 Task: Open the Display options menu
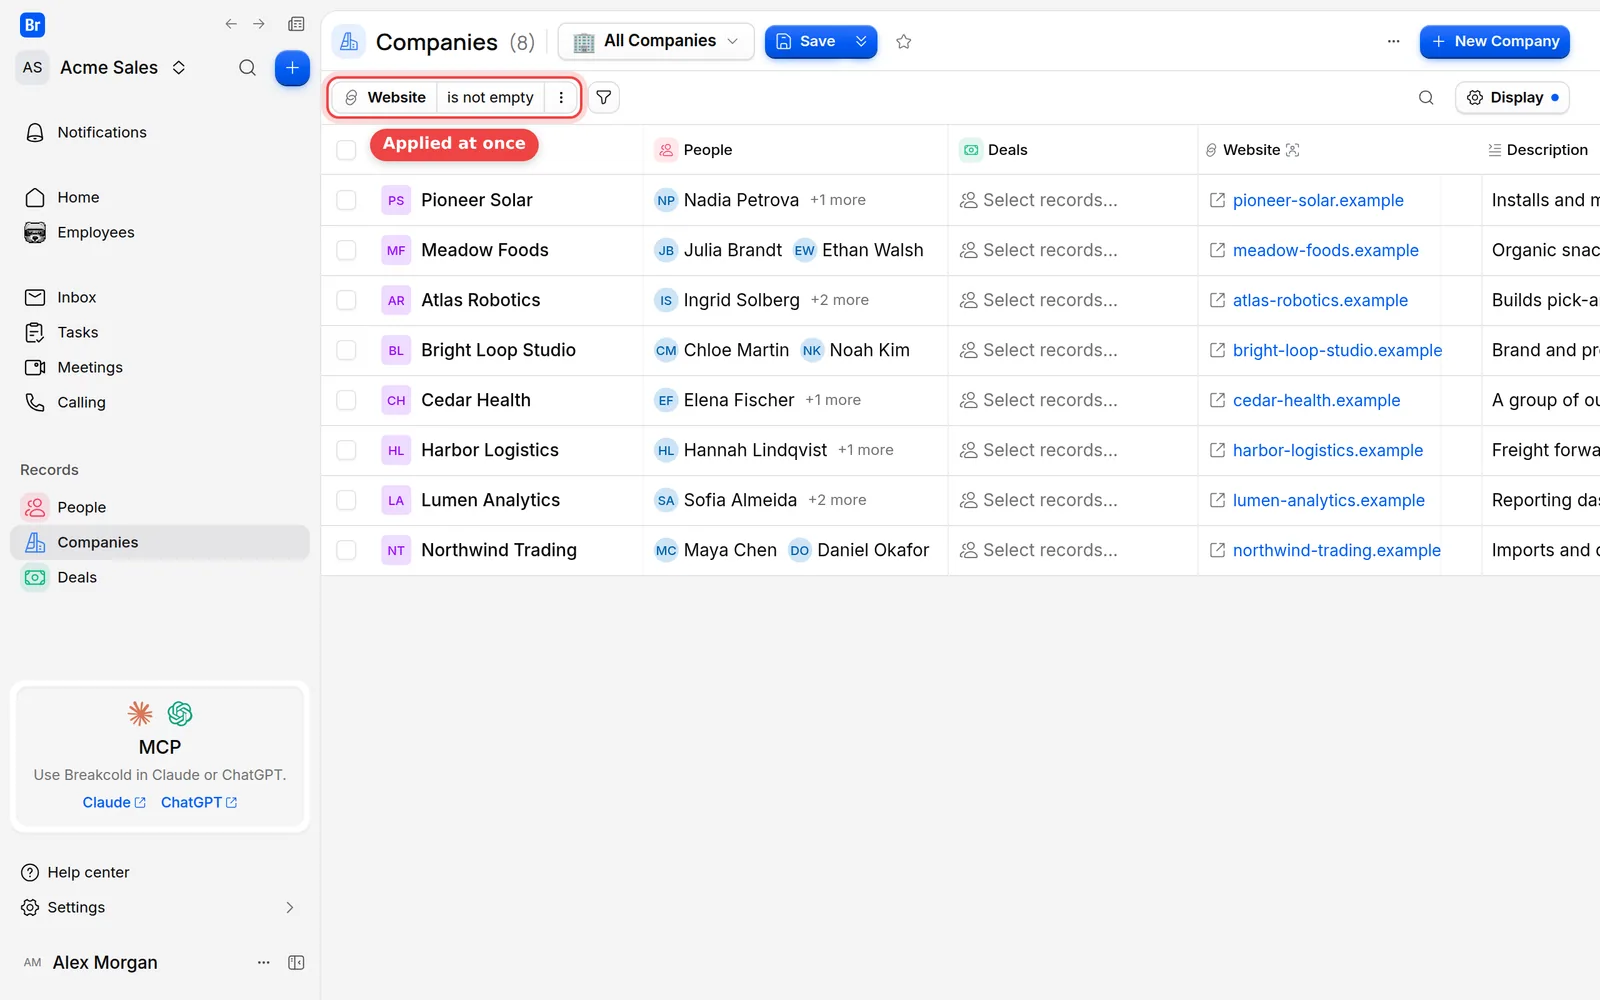coord(1512,98)
